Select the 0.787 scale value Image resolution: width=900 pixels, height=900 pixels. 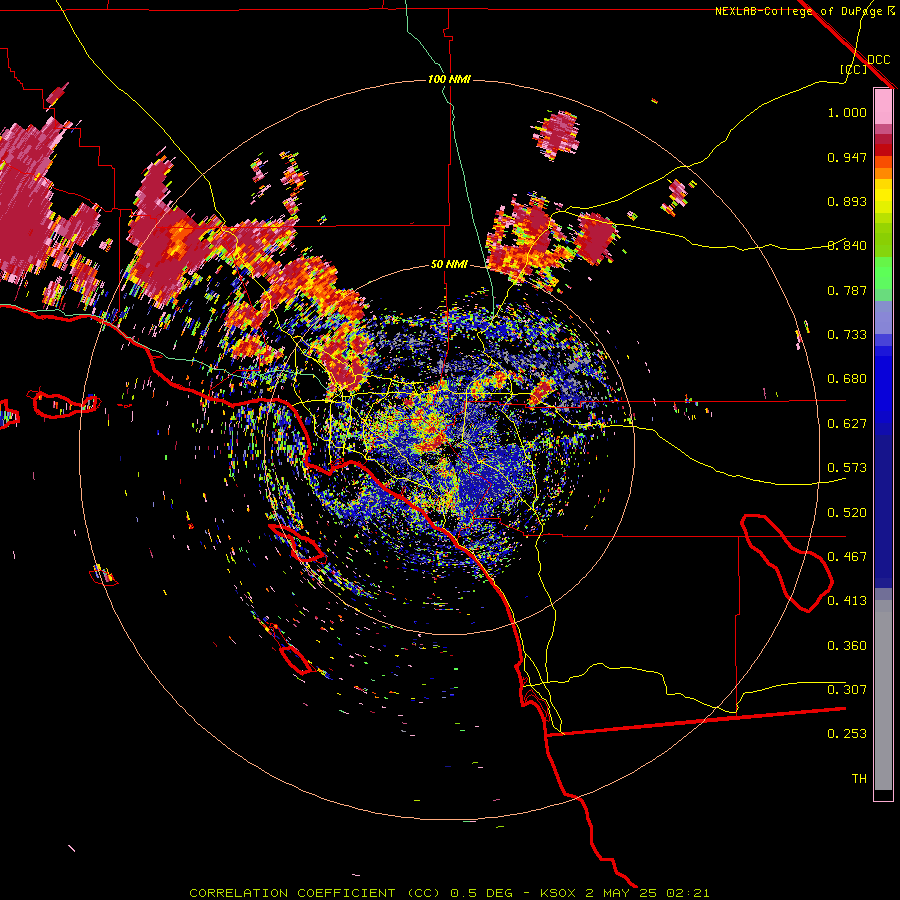(847, 290)
